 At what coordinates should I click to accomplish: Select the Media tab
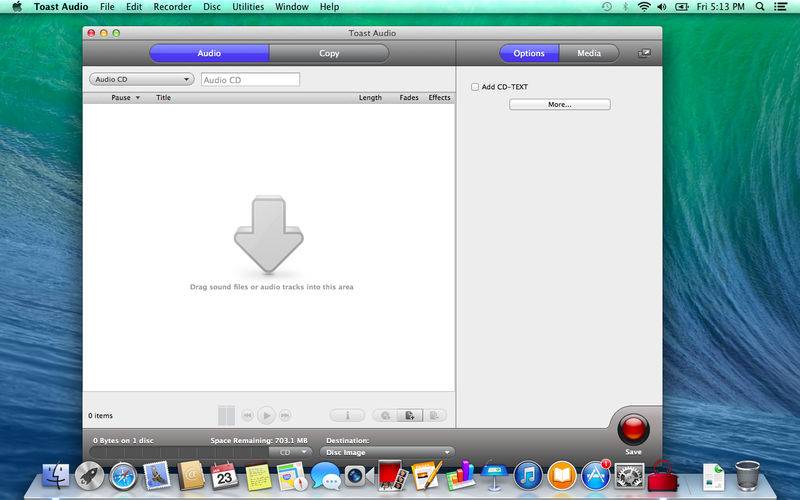(589, 53)
